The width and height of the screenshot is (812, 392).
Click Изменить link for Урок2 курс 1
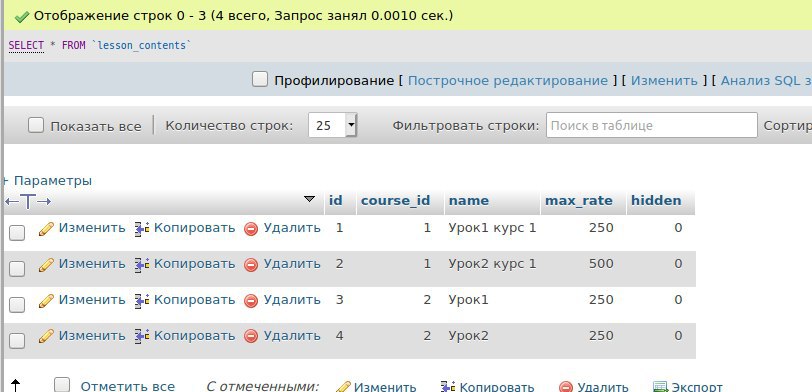(x=92, y=264)
